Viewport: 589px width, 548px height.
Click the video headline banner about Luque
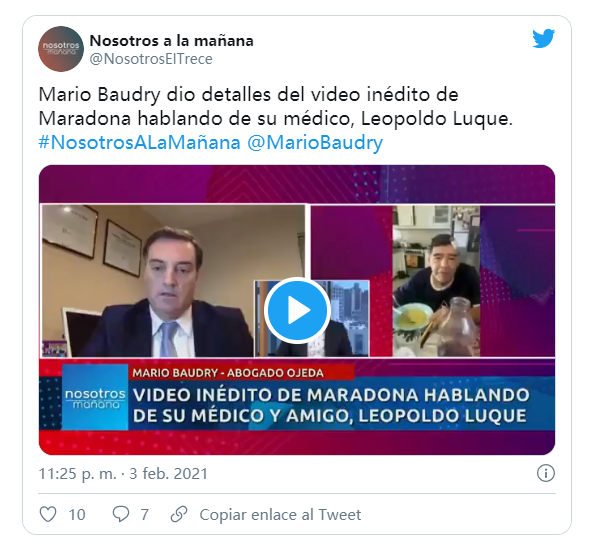click(x=331, y=405)
